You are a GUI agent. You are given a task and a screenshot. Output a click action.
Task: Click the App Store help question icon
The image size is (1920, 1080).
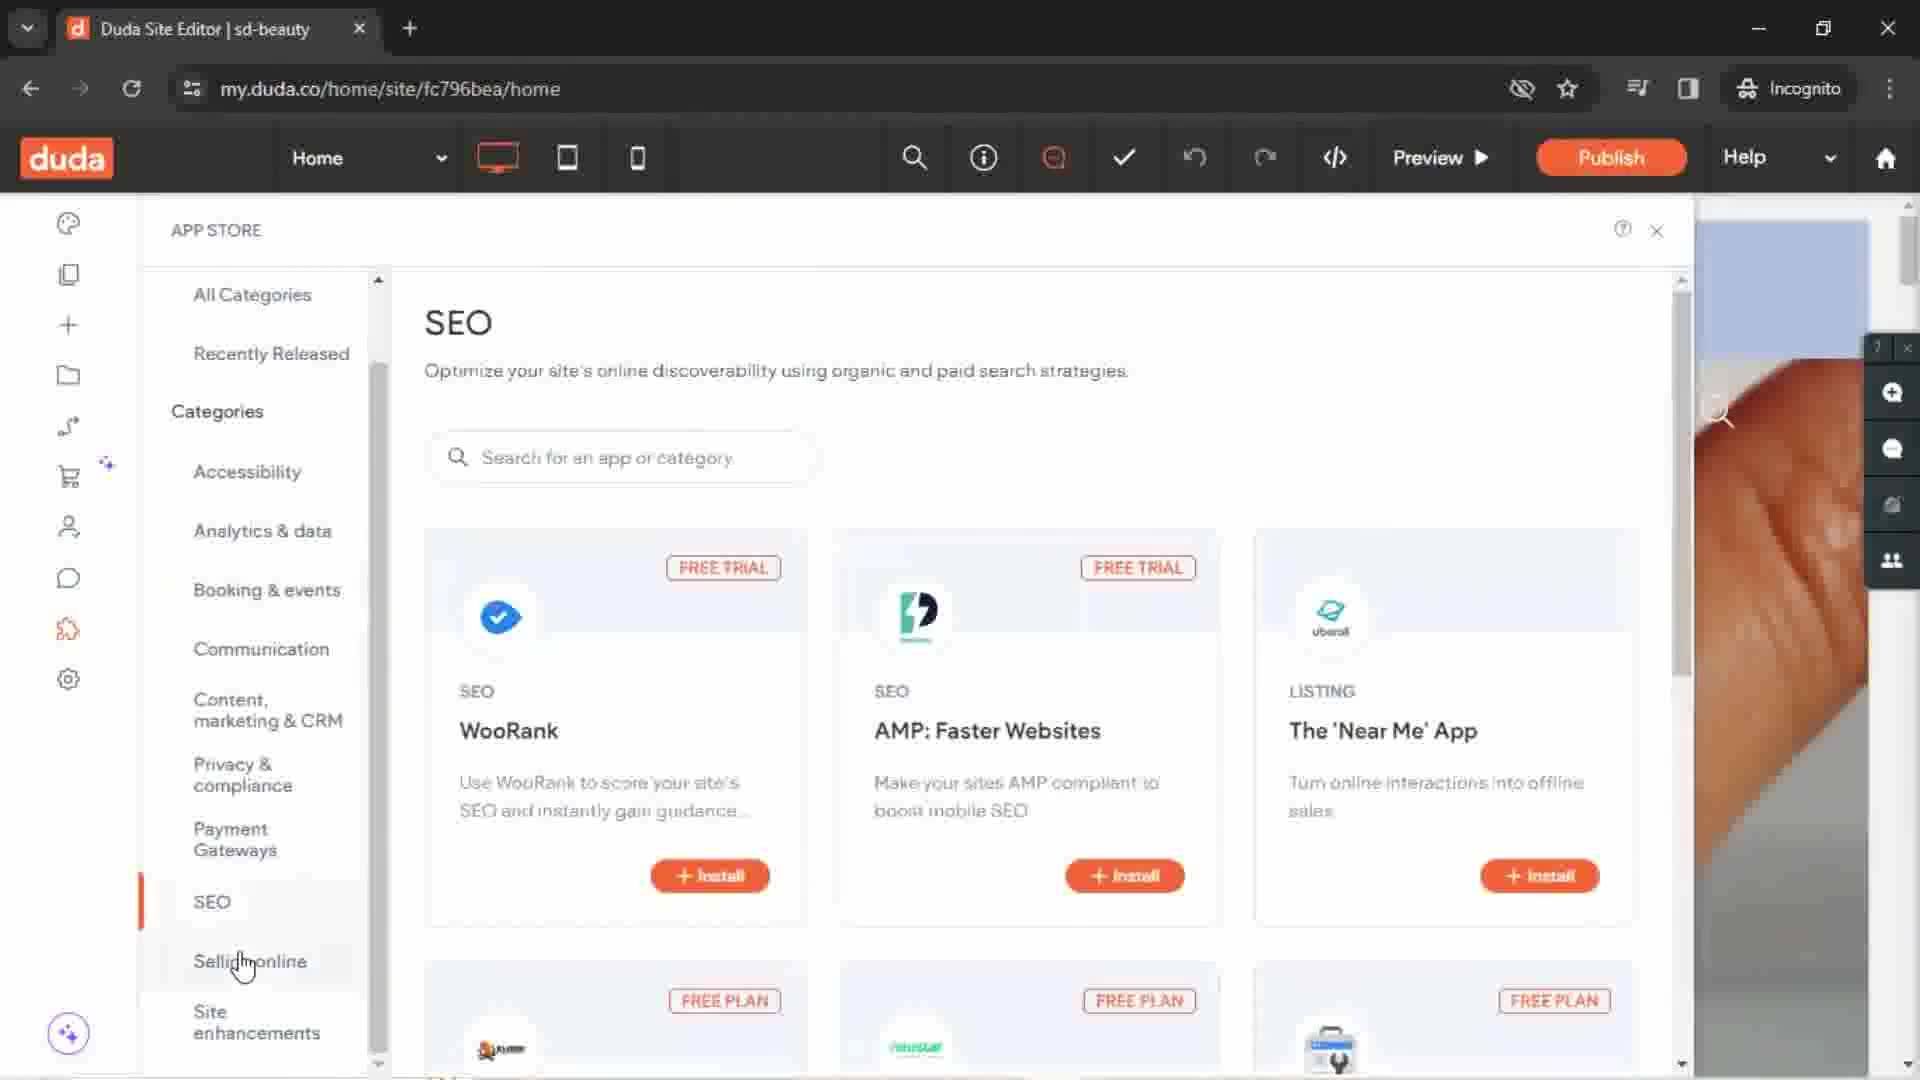point(1622,229)
